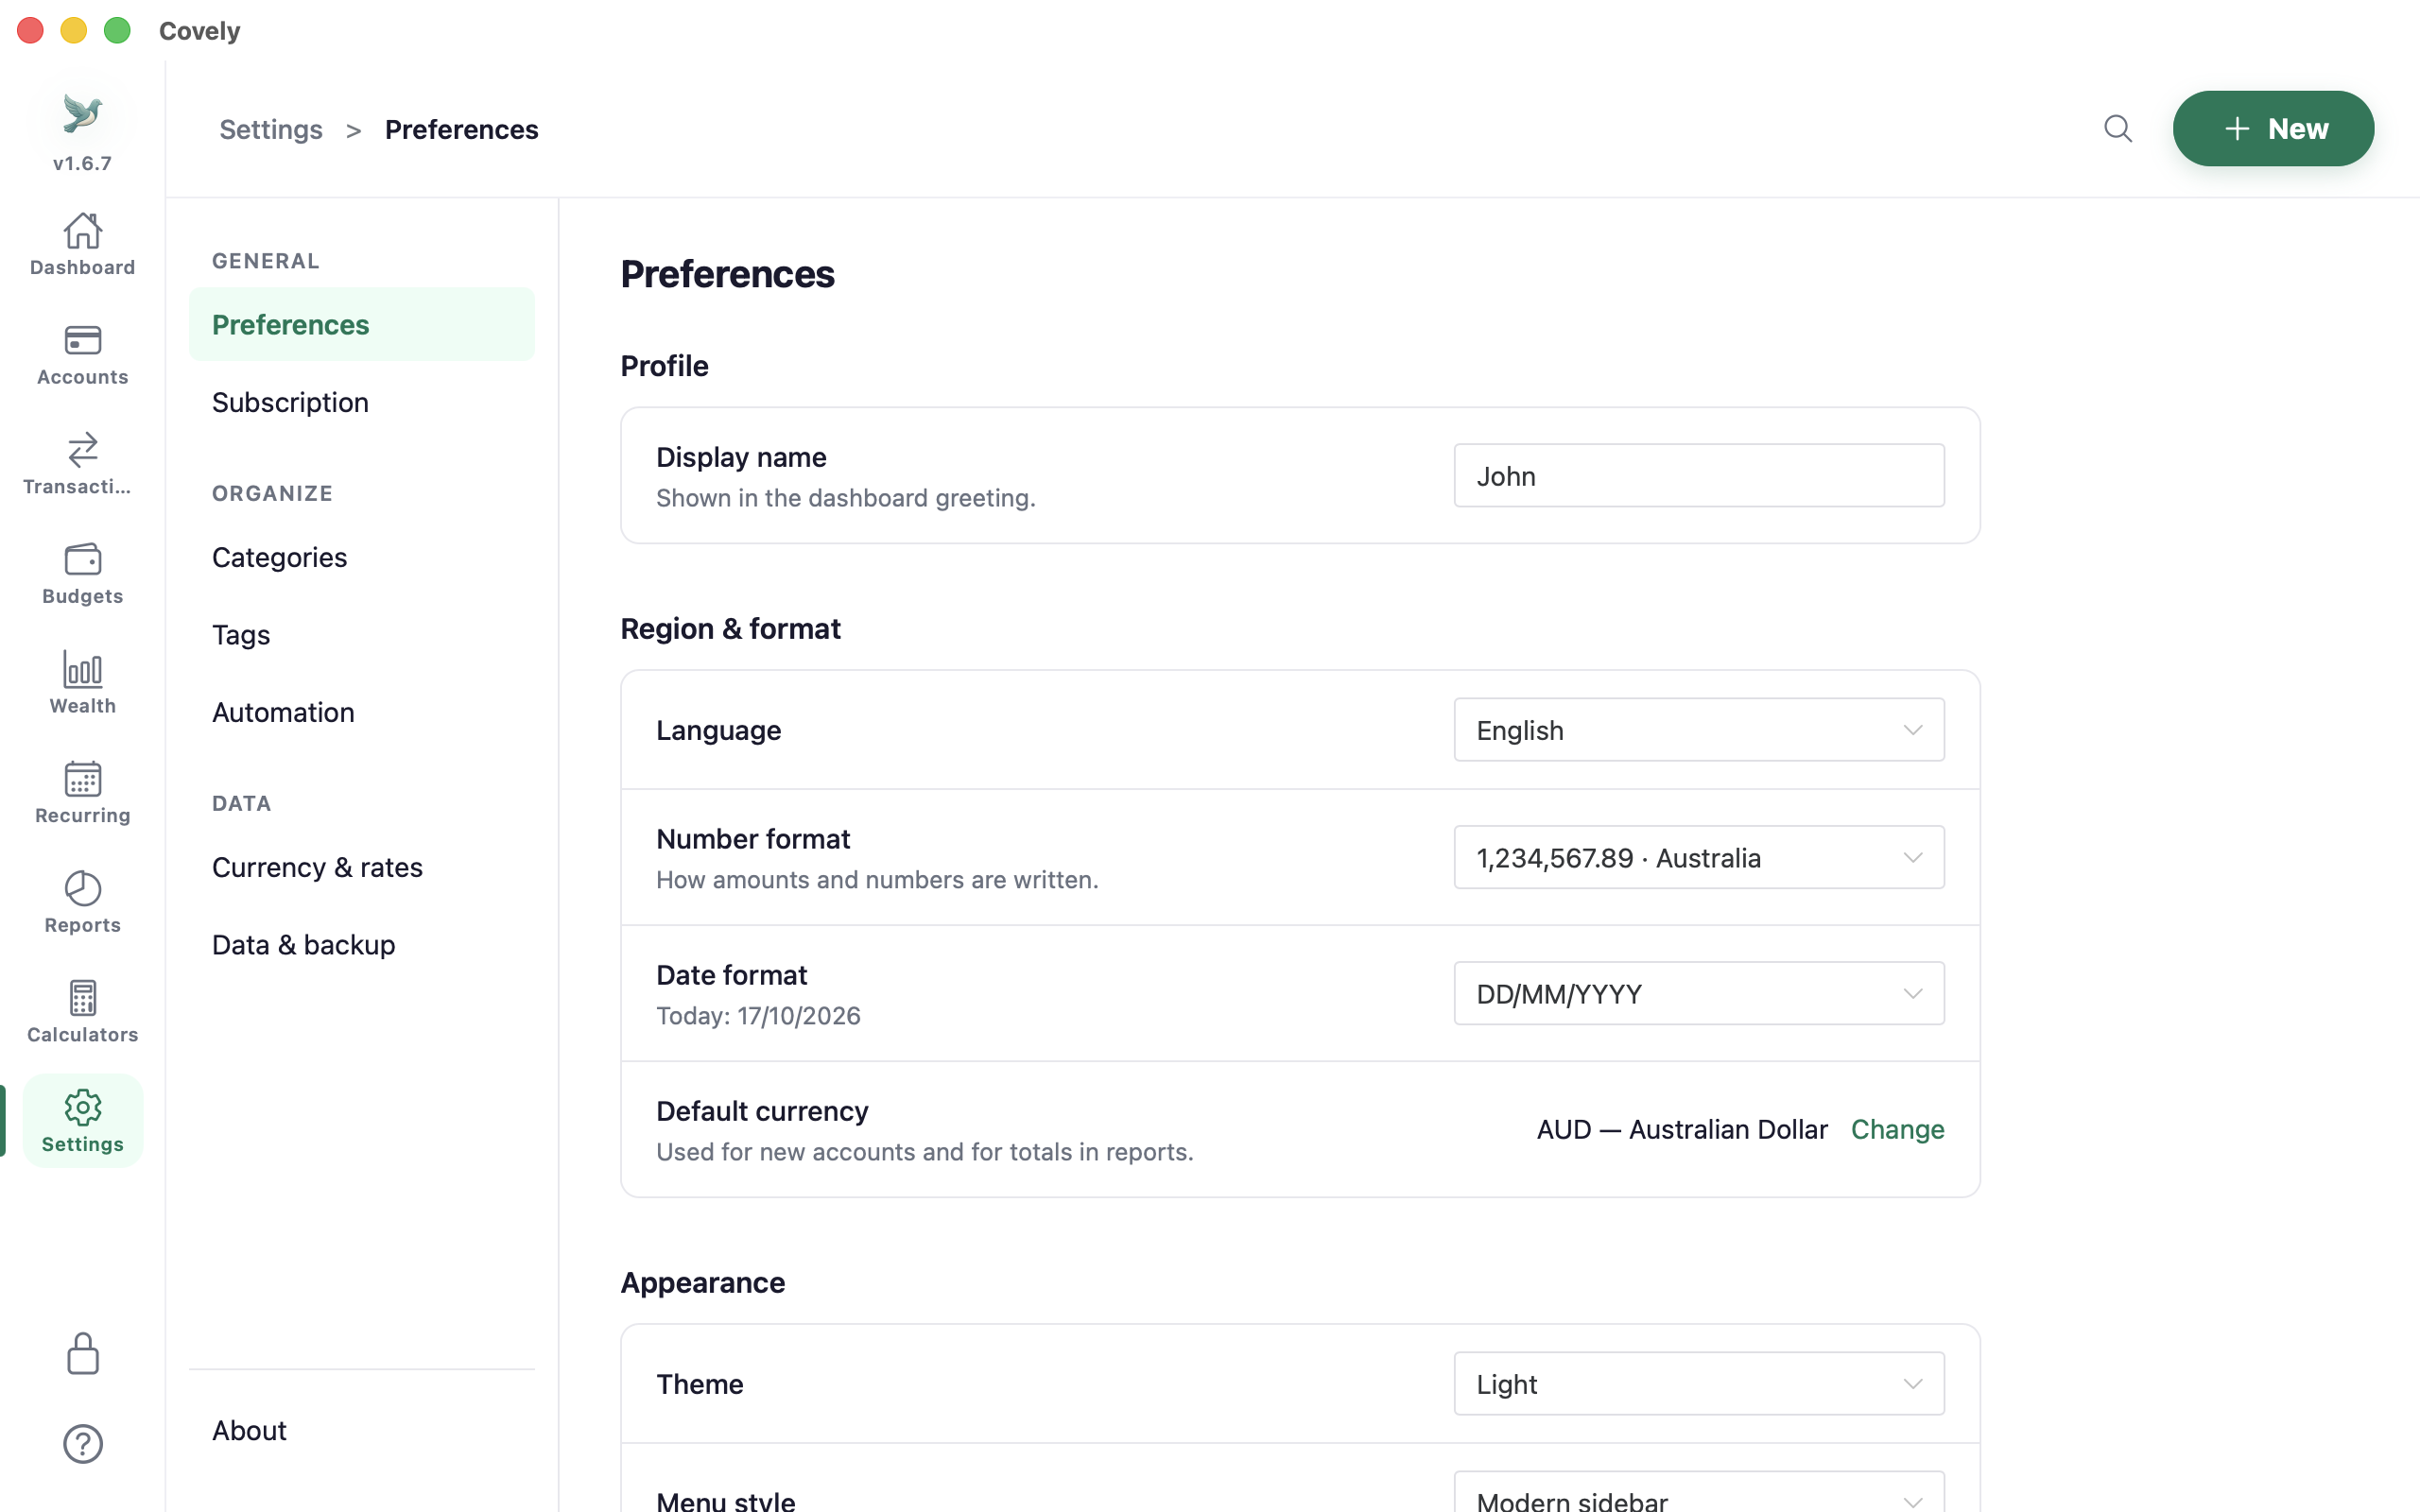This screenshot has height=1512, width=2420.
Task: Open the Tags settings page
Action: pos(361,635)
